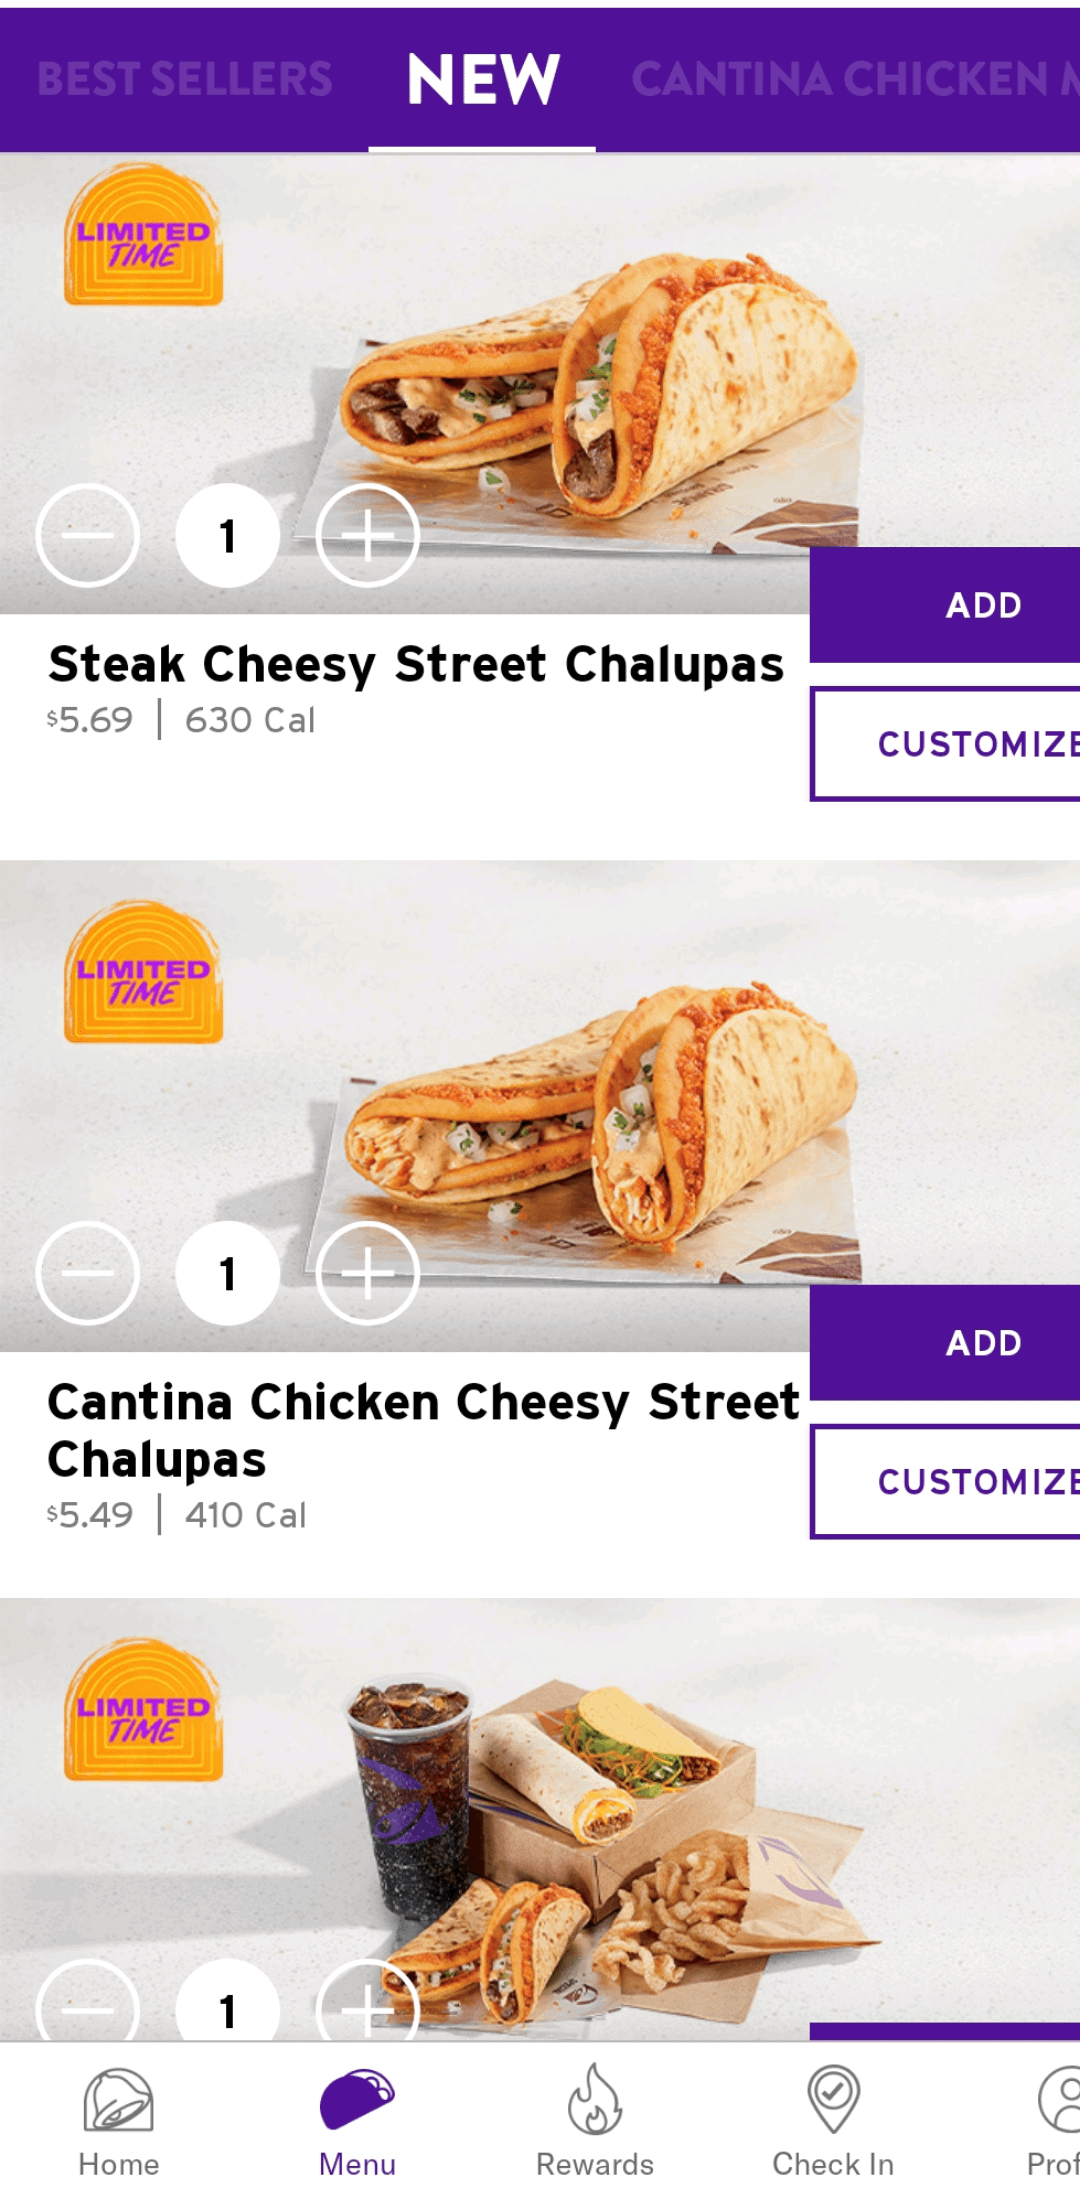The height and width of the screenshot is (2199, 1080).
Task: Switch to the Best Sellers tab
Action: pyautogui.click(x=185, y=79)
